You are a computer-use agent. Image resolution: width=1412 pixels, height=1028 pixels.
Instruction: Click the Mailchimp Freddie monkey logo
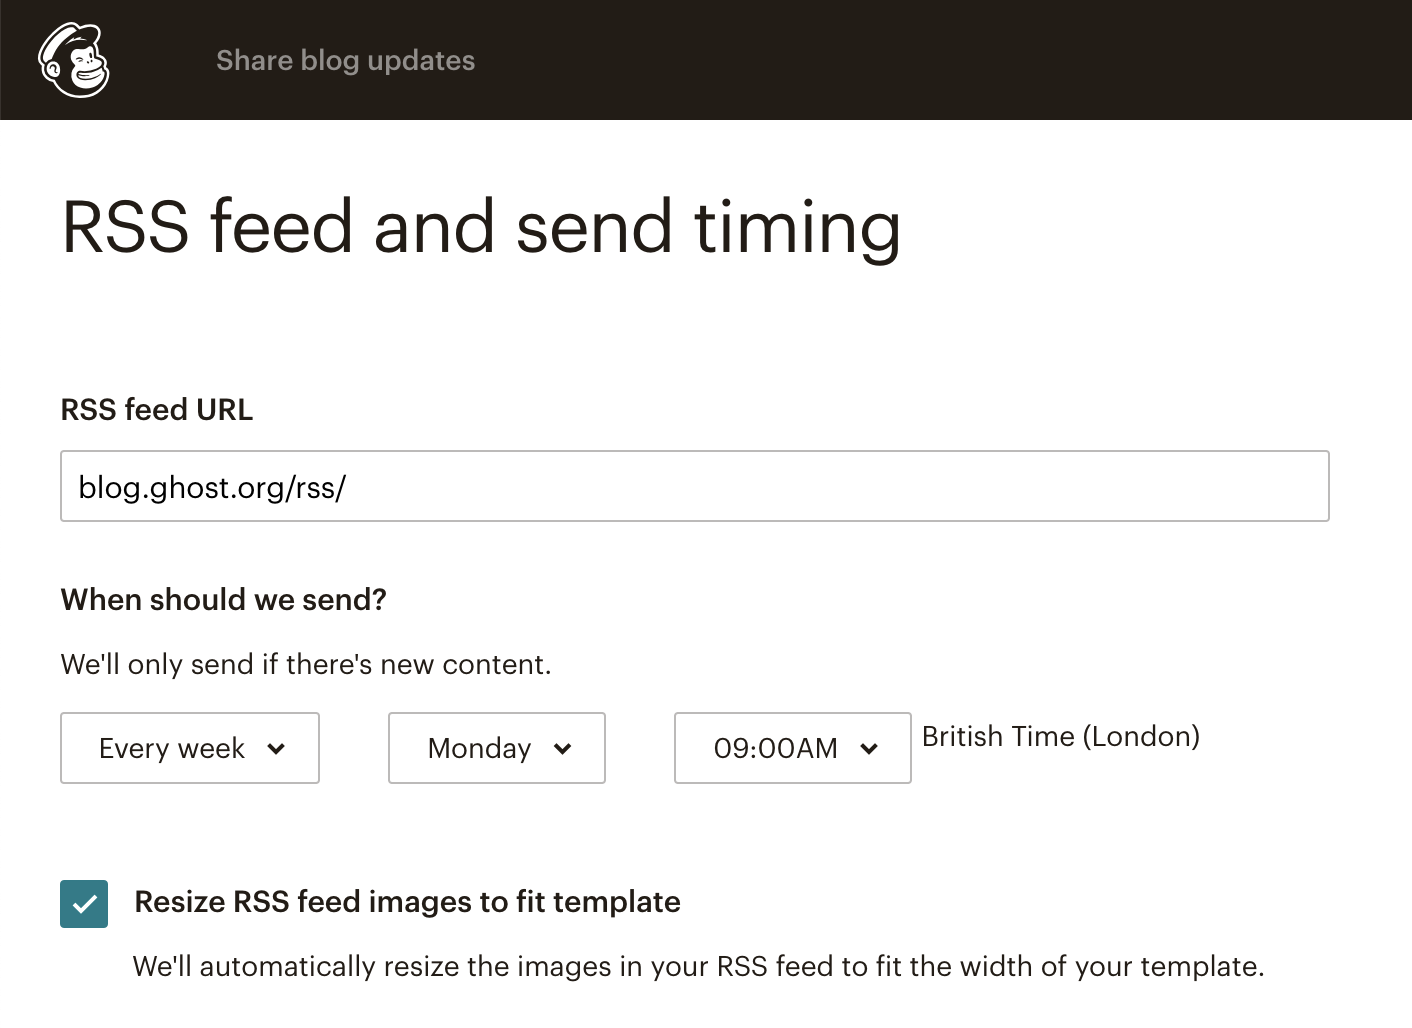(74, 60)
